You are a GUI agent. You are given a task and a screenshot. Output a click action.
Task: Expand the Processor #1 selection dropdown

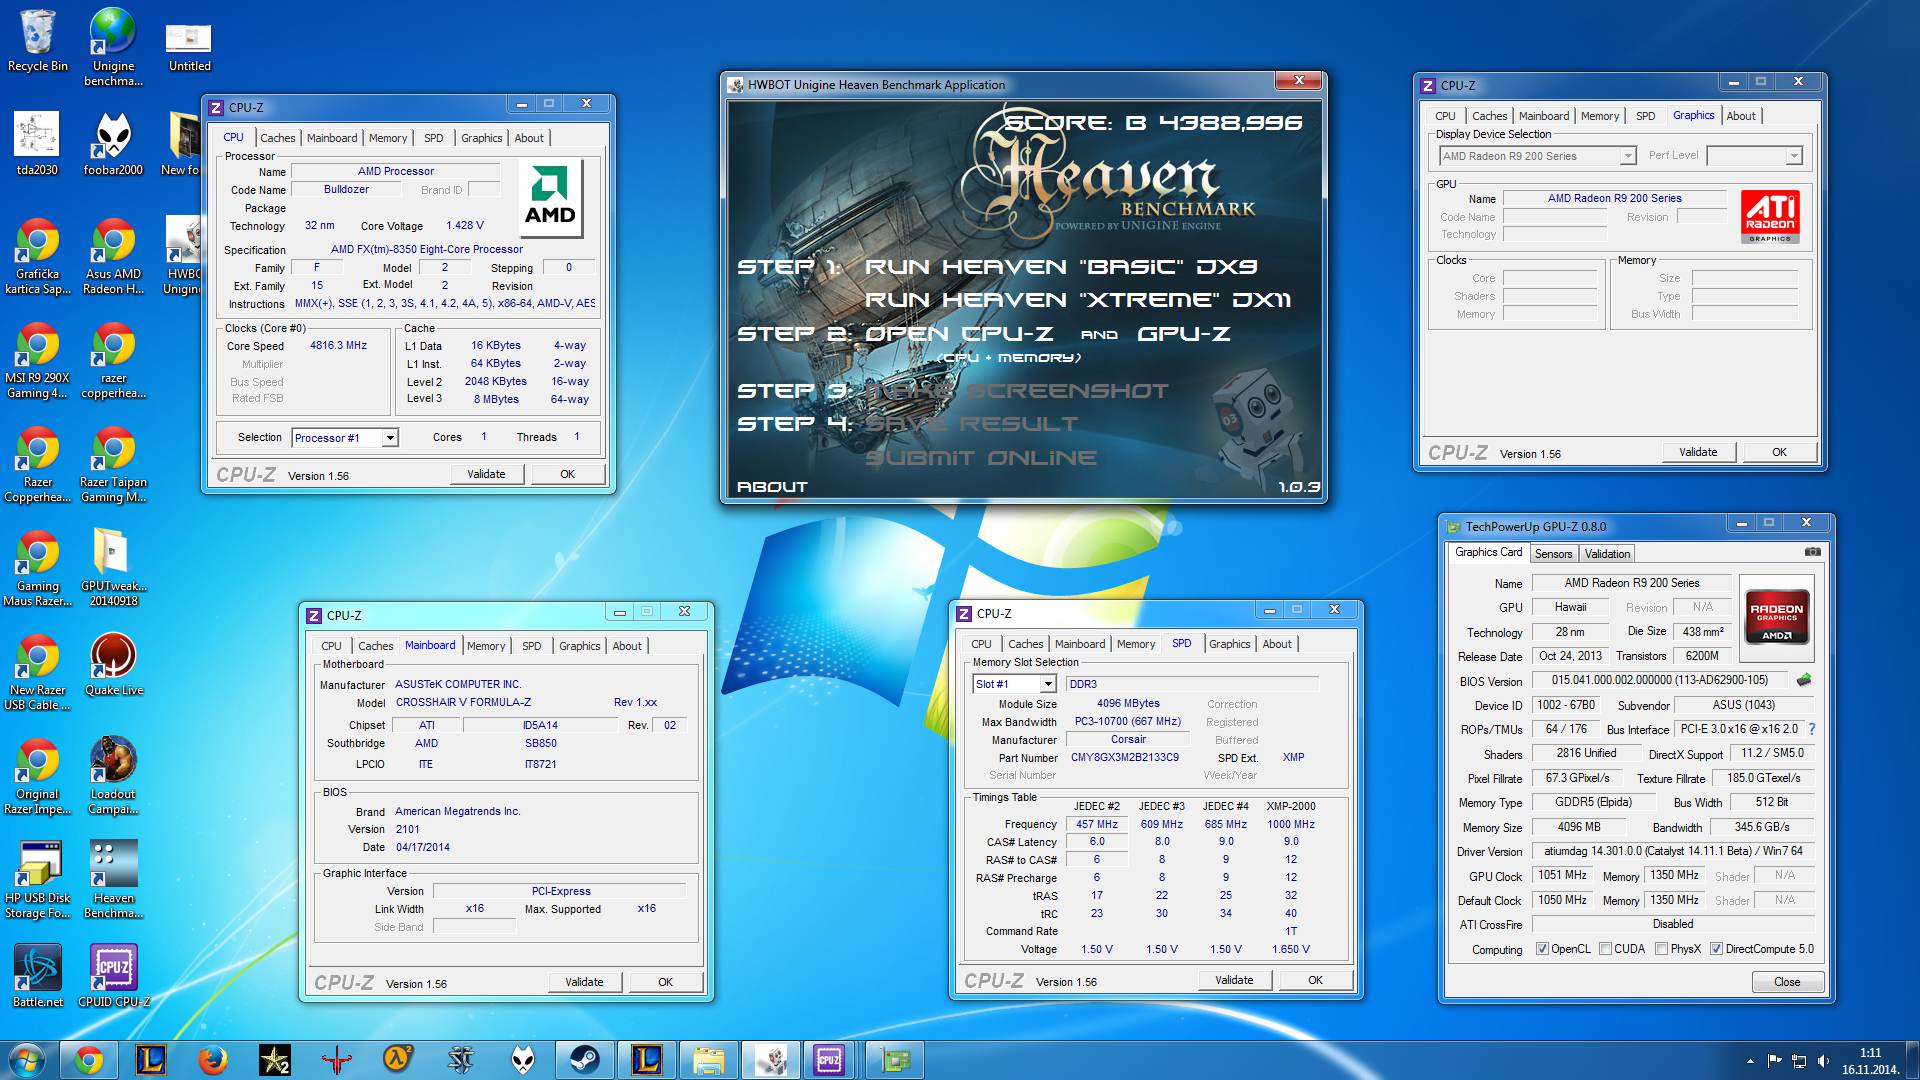[x=390, y=438]
